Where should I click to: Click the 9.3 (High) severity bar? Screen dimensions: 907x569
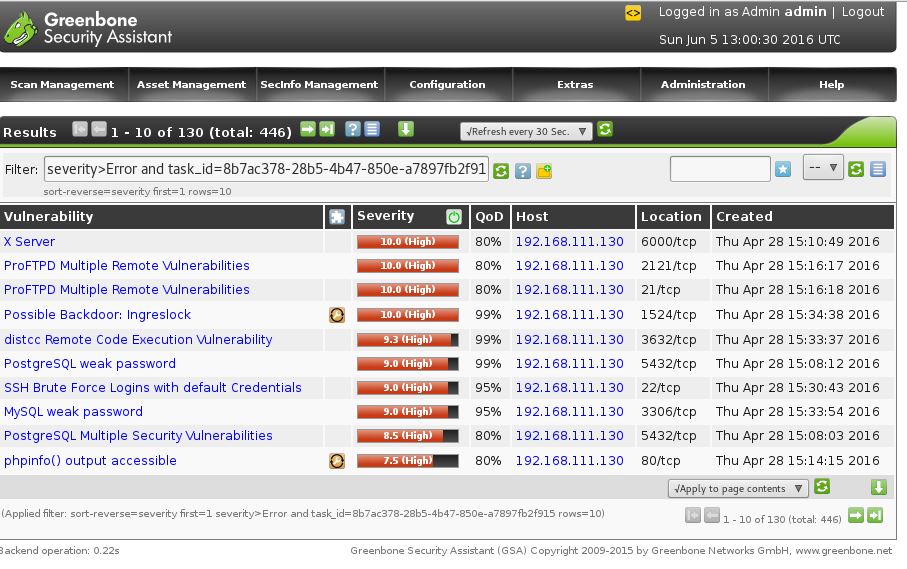click(x=408, y=340)
